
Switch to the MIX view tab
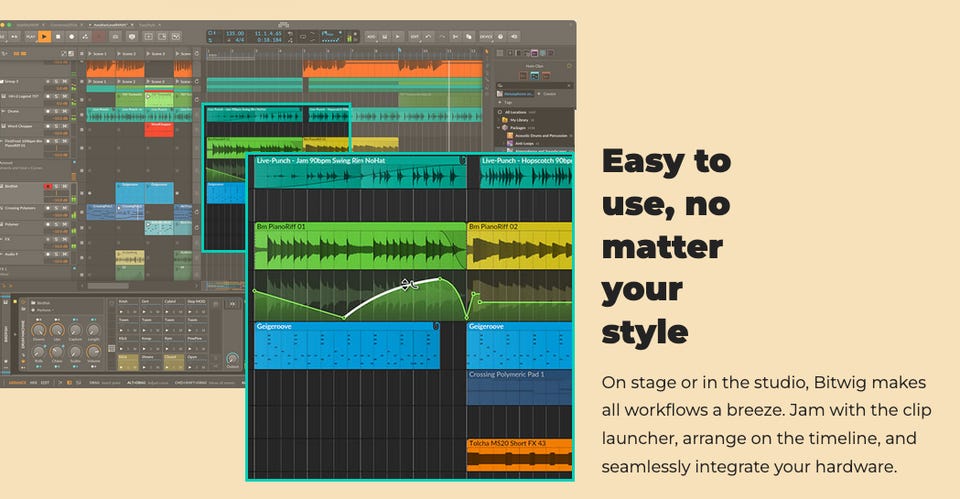[33, 382]
